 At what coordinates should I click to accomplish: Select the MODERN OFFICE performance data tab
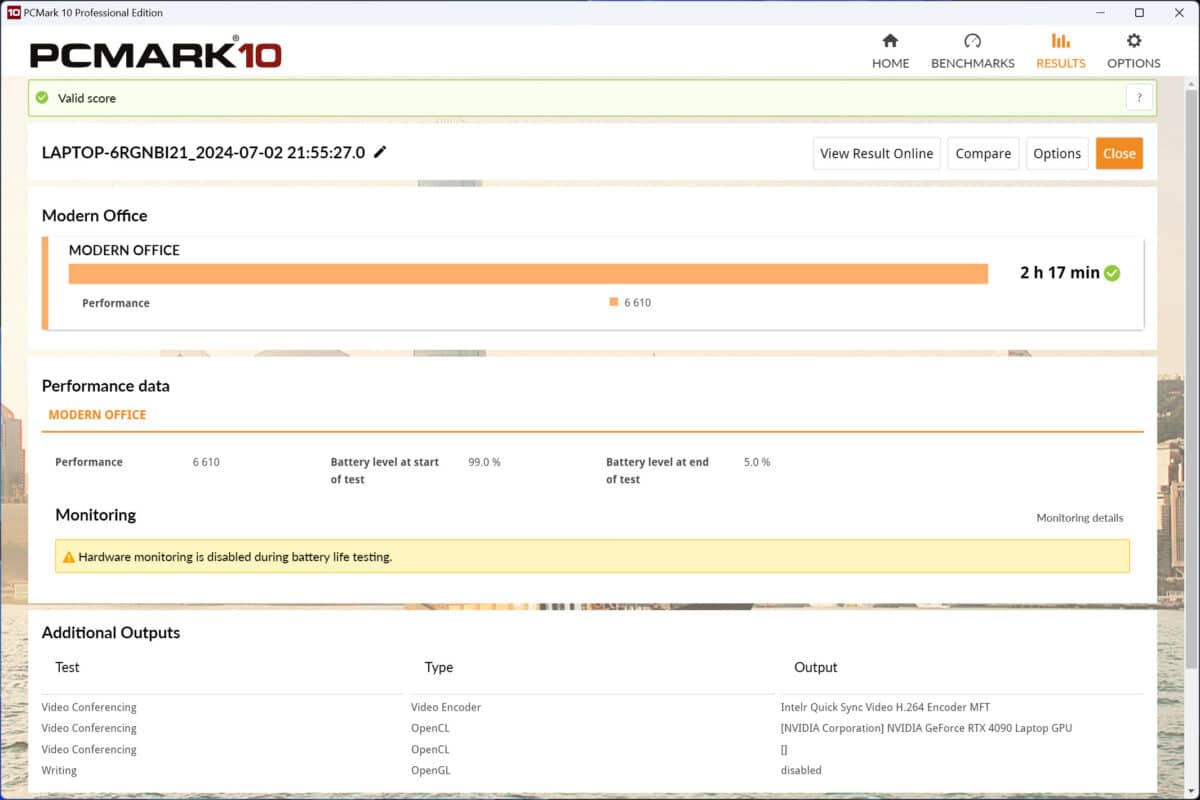point(97,415)
